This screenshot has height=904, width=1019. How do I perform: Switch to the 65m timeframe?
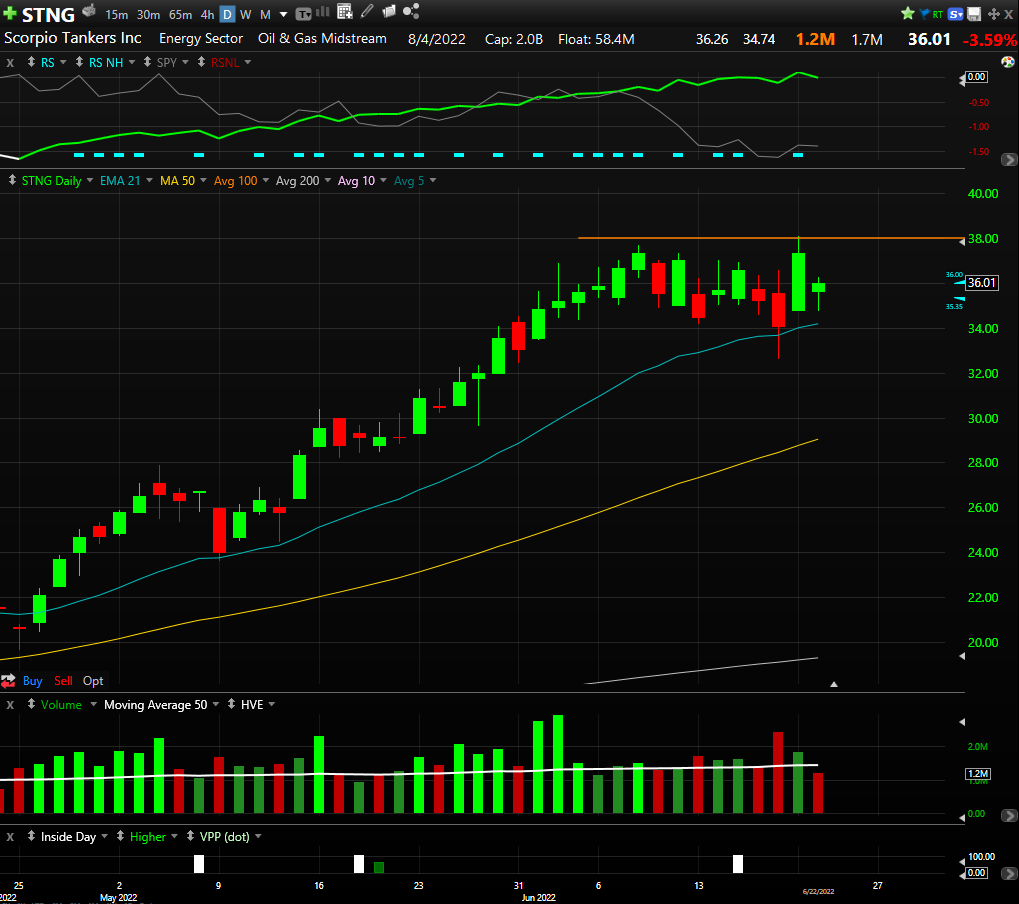click(x=180, y=14)
